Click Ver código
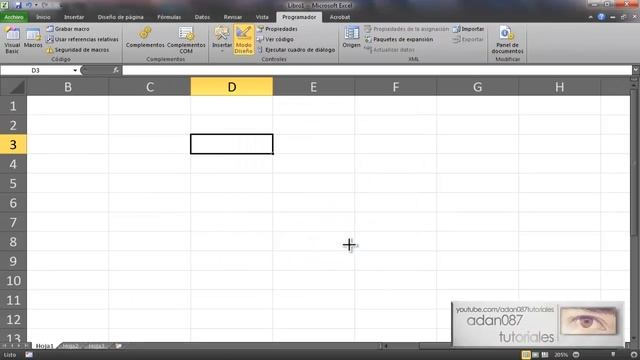 (x=275, y=40)
